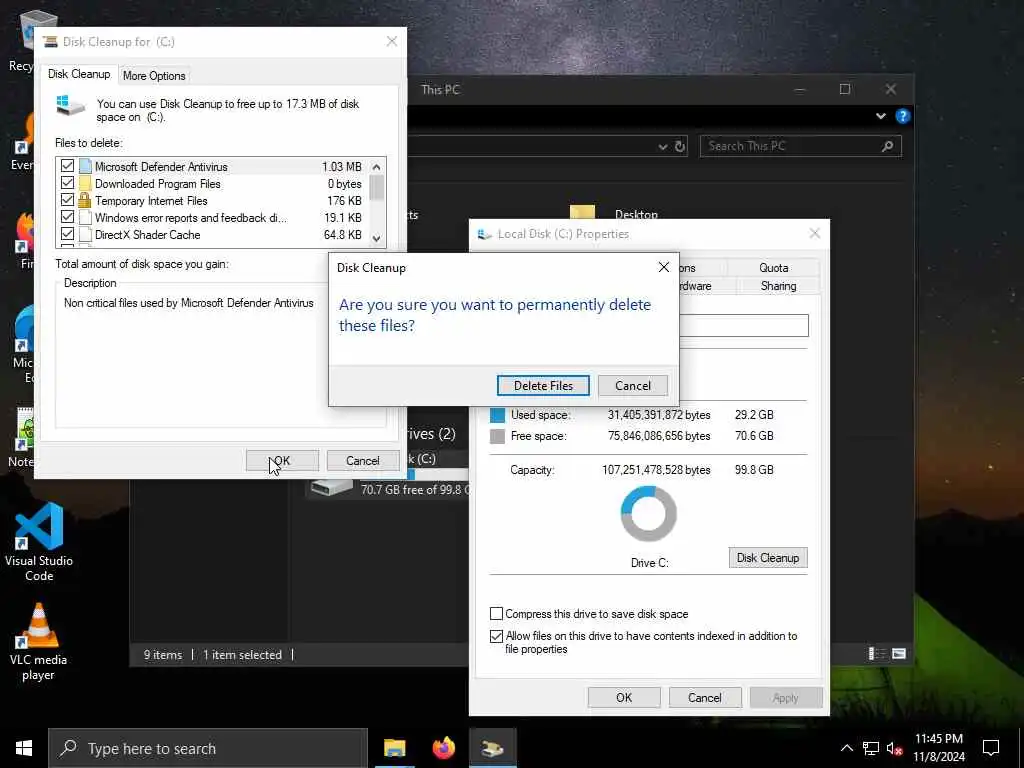1024x768 pixels.
Task: Click the blue Used space color swatch
Action: pos(498,415)
